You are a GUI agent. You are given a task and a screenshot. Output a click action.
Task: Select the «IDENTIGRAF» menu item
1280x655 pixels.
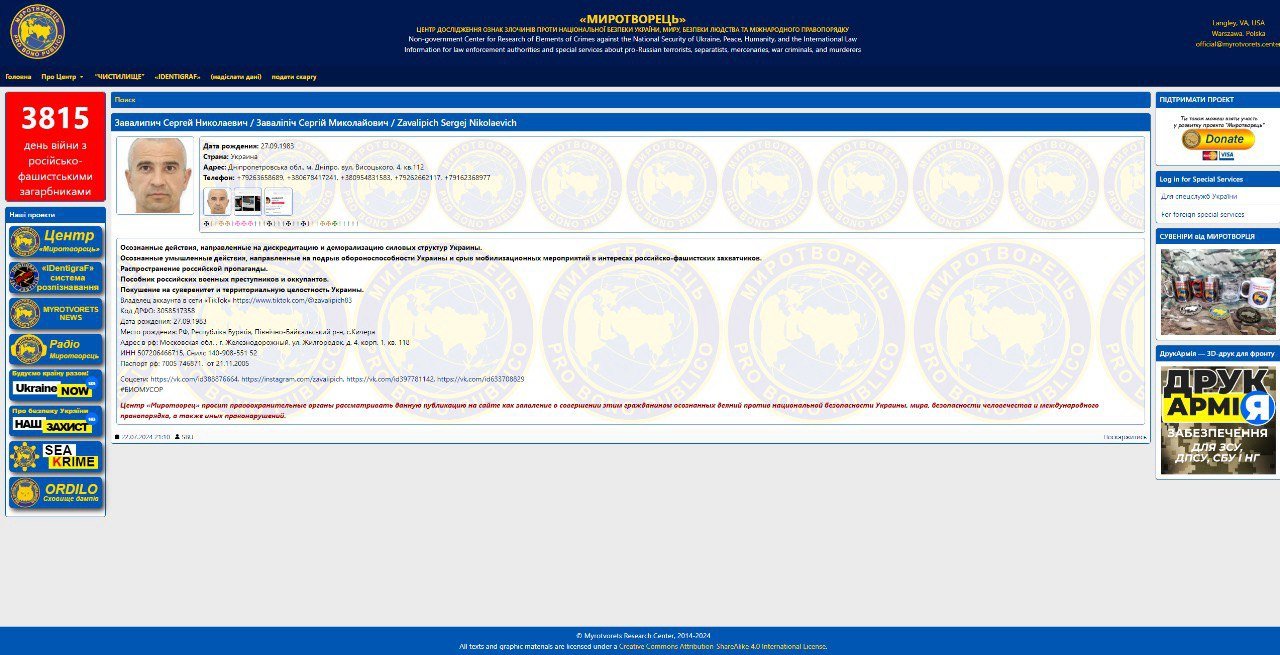[178, 77]
